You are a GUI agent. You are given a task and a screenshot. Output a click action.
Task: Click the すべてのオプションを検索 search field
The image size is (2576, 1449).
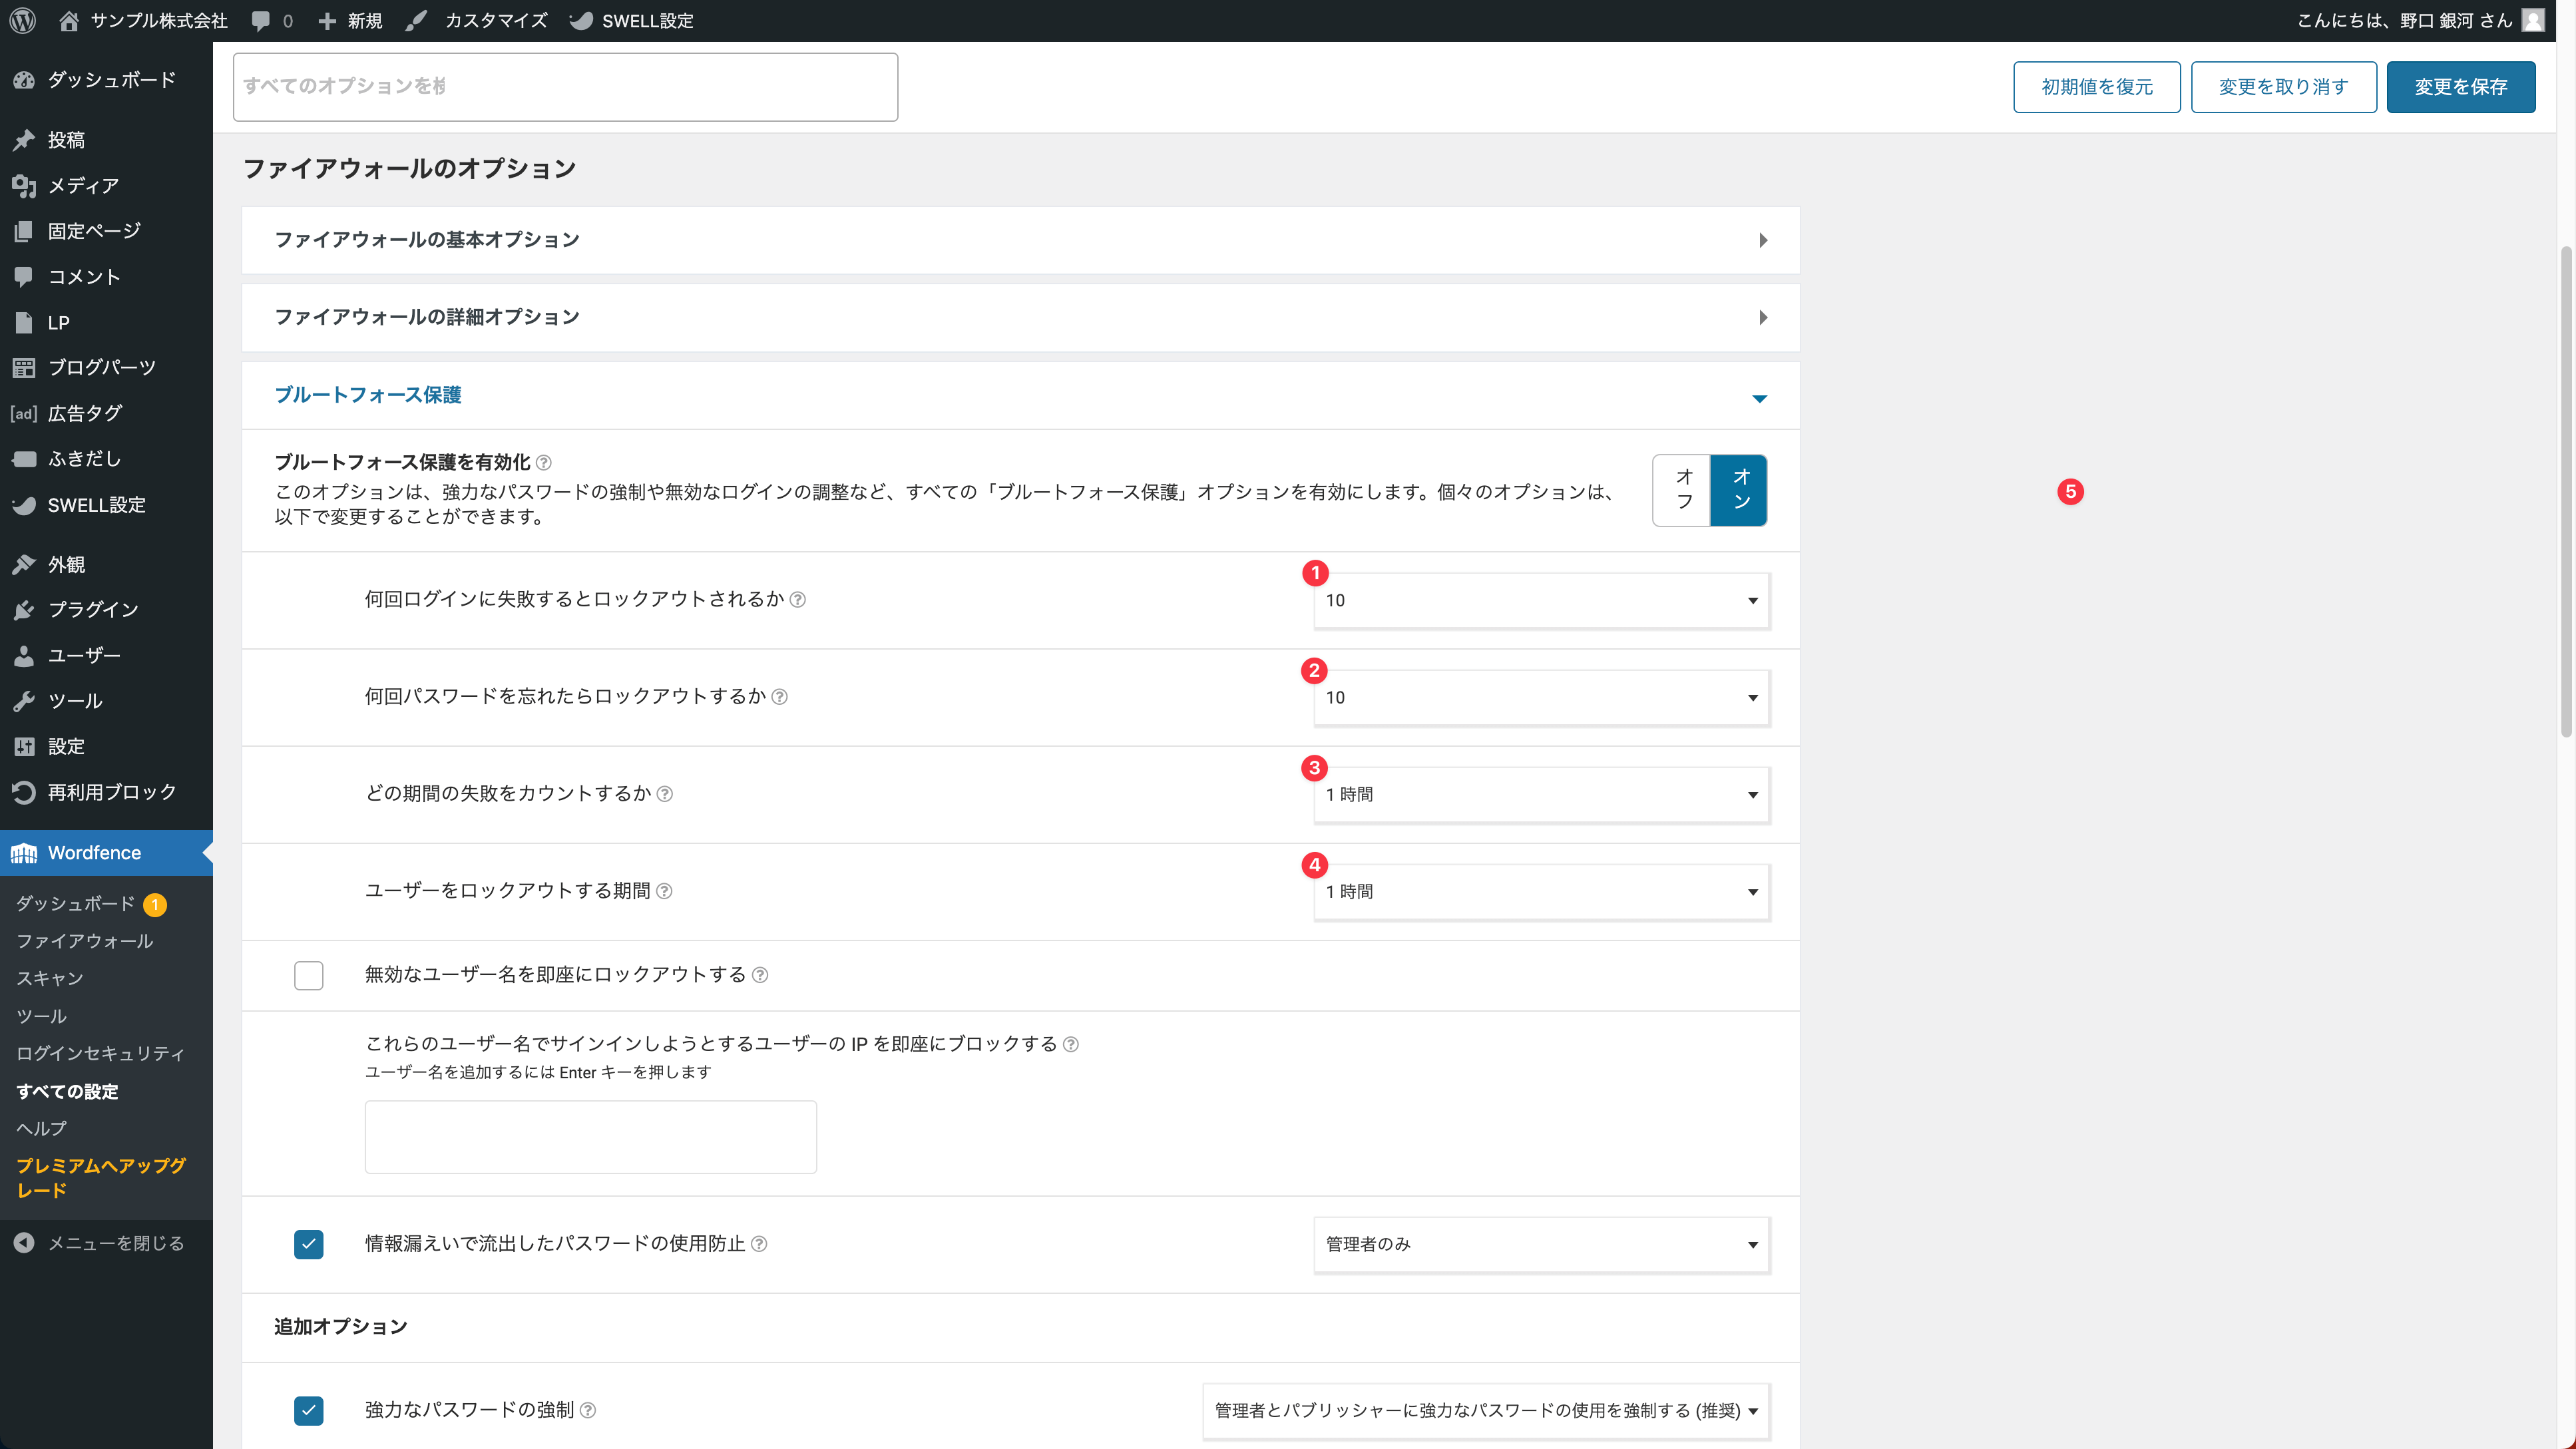point(565,87)
